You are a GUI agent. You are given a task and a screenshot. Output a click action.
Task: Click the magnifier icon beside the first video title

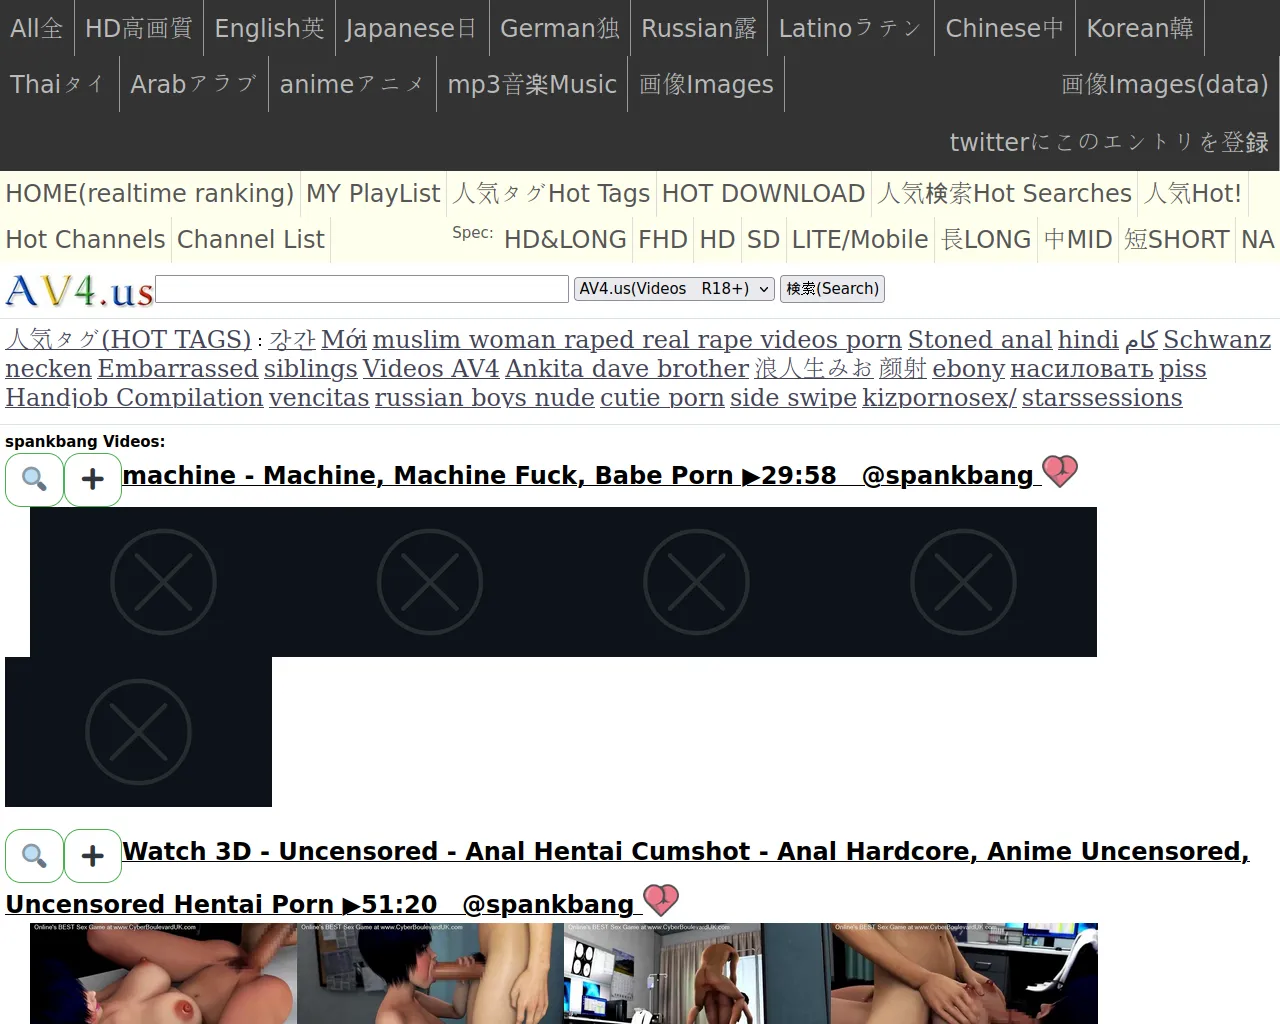35,480
